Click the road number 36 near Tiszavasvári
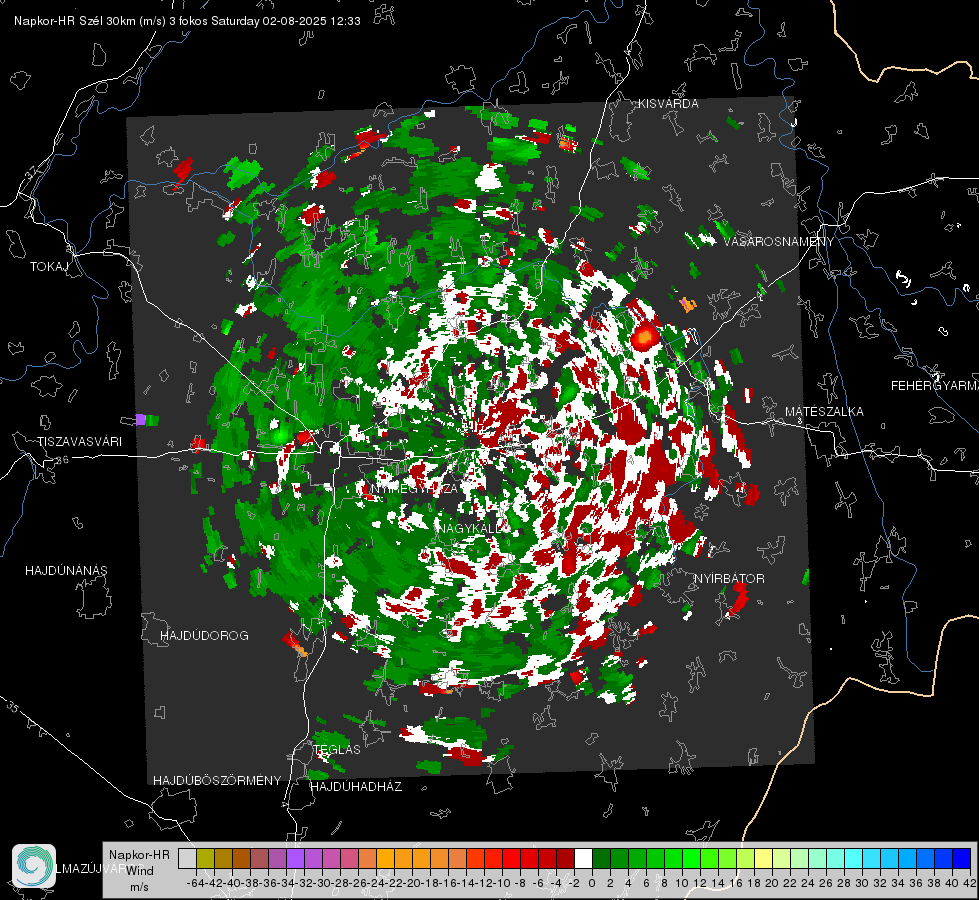 [x=62, y=460]
